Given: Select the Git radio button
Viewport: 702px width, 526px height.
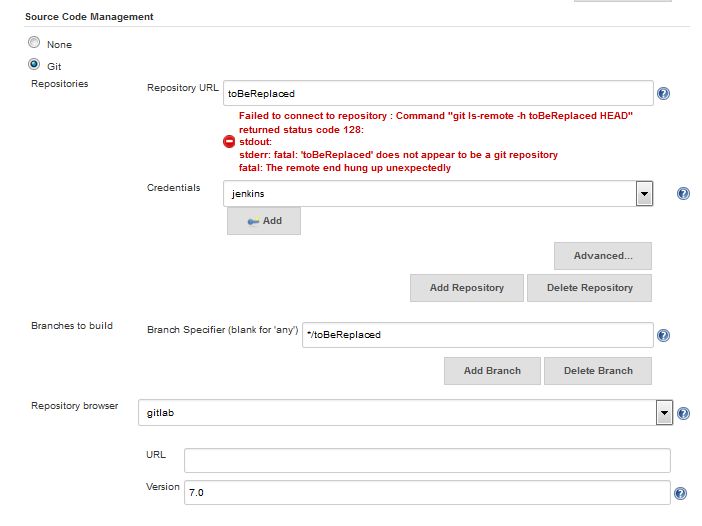Looking at the screenshot, I should (x=34, y=64).
